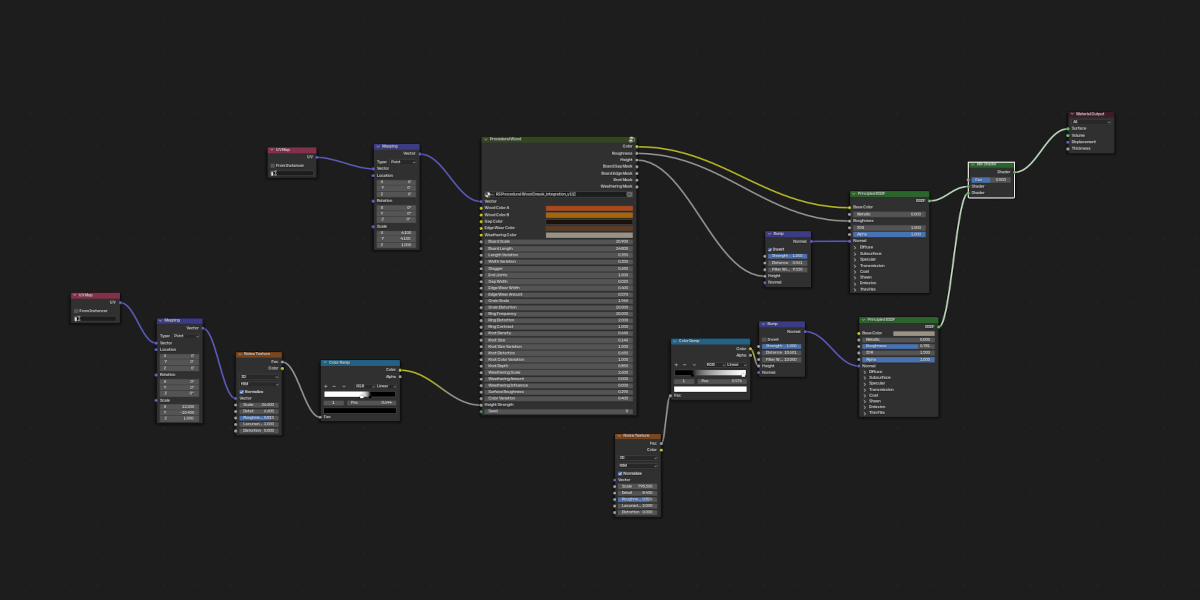This screenshot has width=1200, height=600.
Task: Click the Pos 0.675 field in Color Ramp
Action: (722, 381)
